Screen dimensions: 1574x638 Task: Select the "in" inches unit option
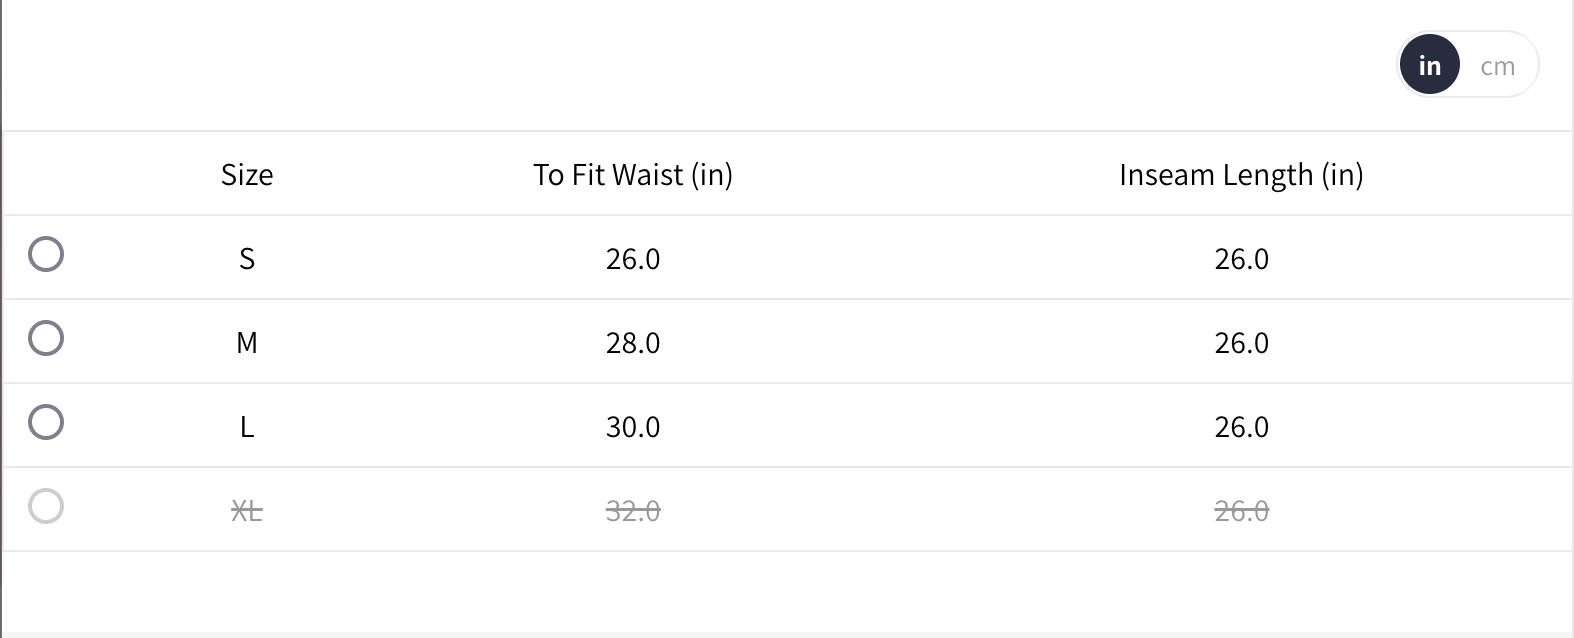click(x=1429, y=66)
